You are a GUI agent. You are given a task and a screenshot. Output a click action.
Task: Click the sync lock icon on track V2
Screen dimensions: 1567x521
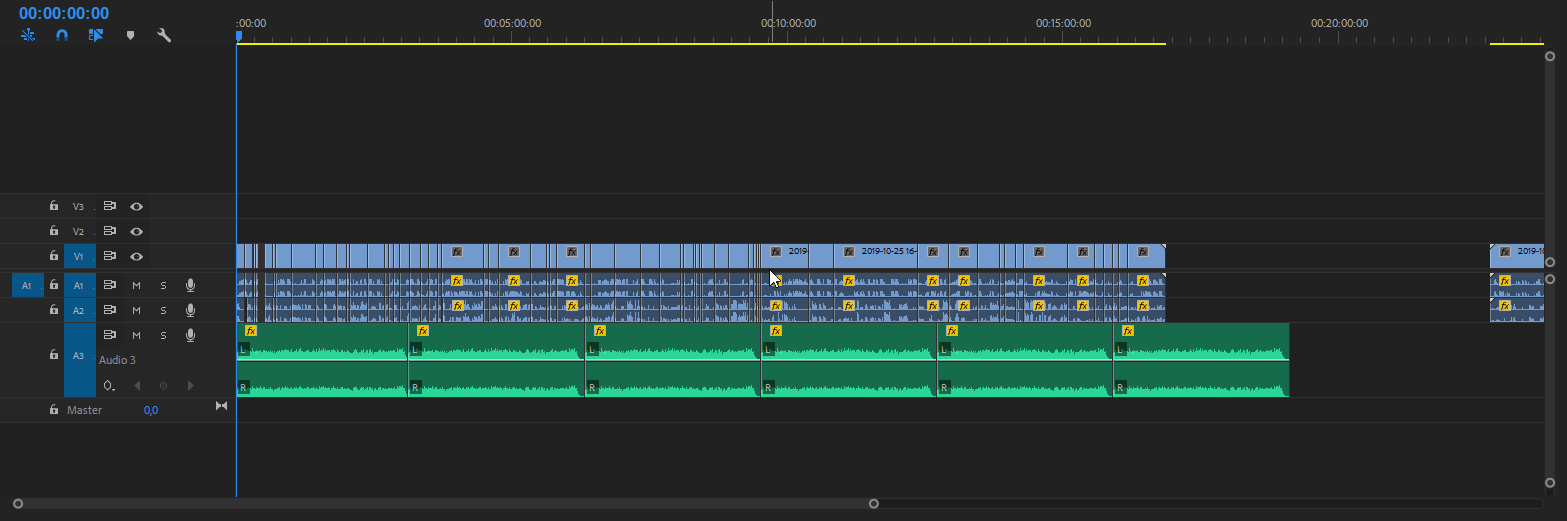pyautogui.click(x=111, y=231)
